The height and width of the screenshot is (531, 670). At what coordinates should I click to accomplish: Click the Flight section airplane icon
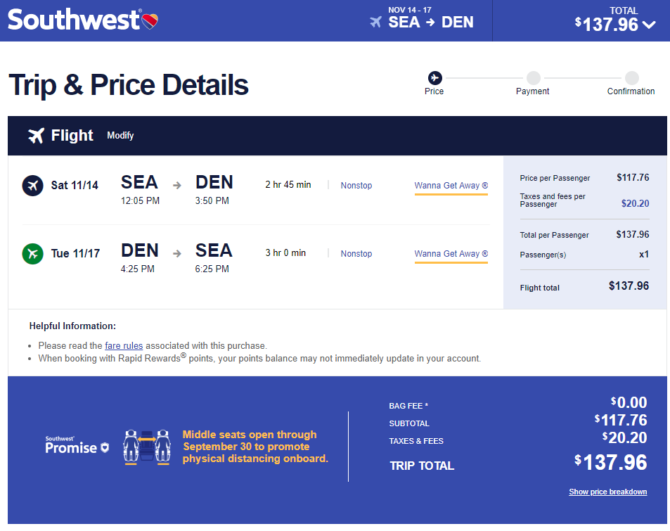(x=36, y=135)
